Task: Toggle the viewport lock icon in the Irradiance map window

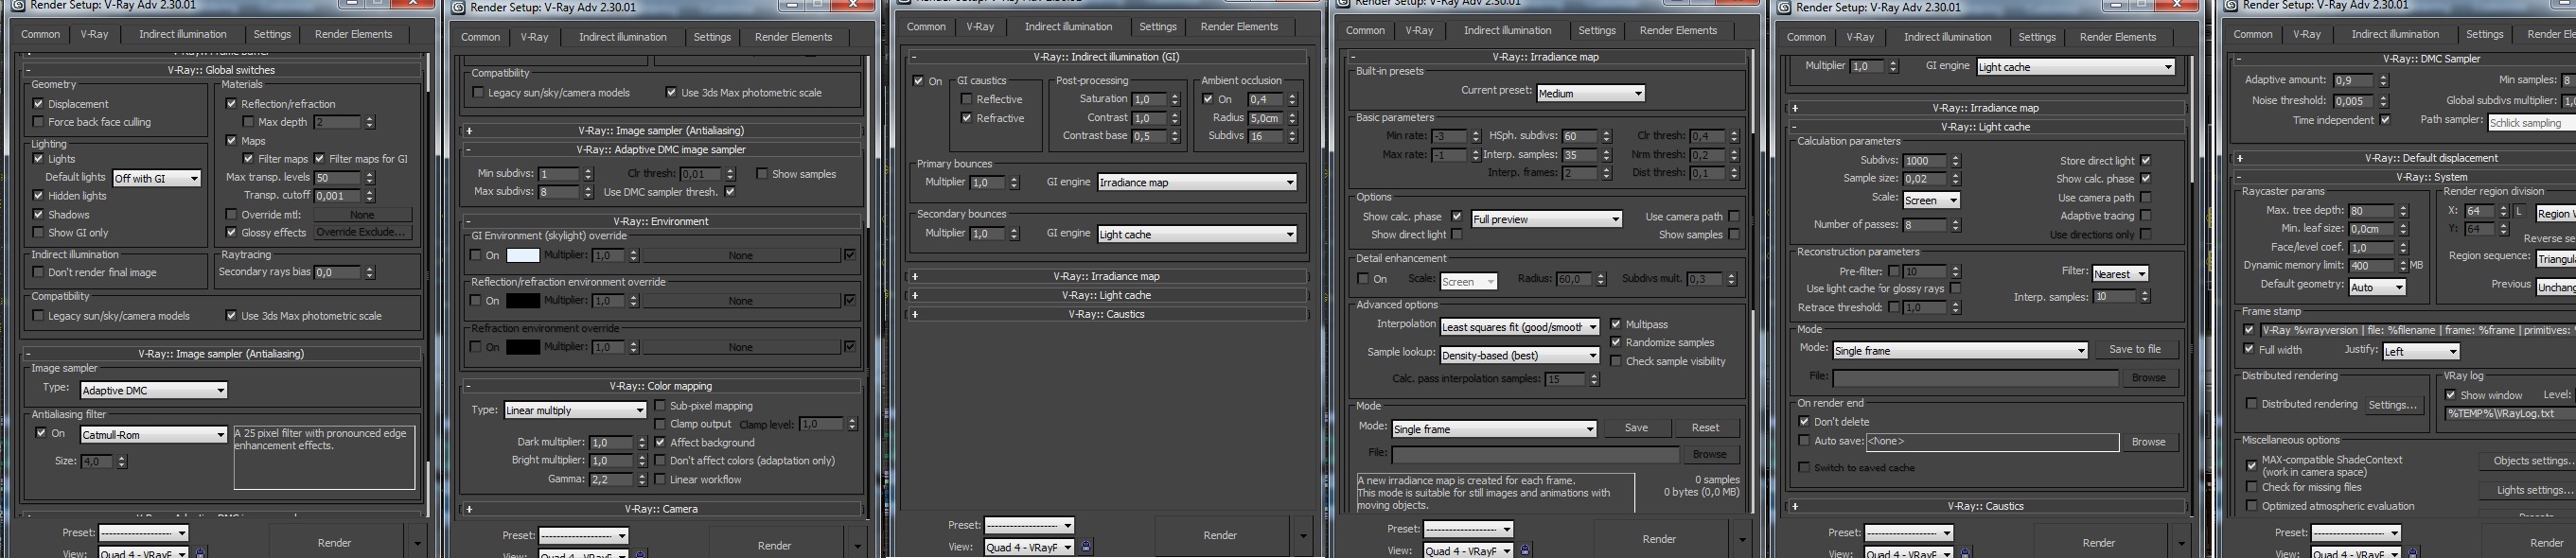Action: coord(1525,550)
